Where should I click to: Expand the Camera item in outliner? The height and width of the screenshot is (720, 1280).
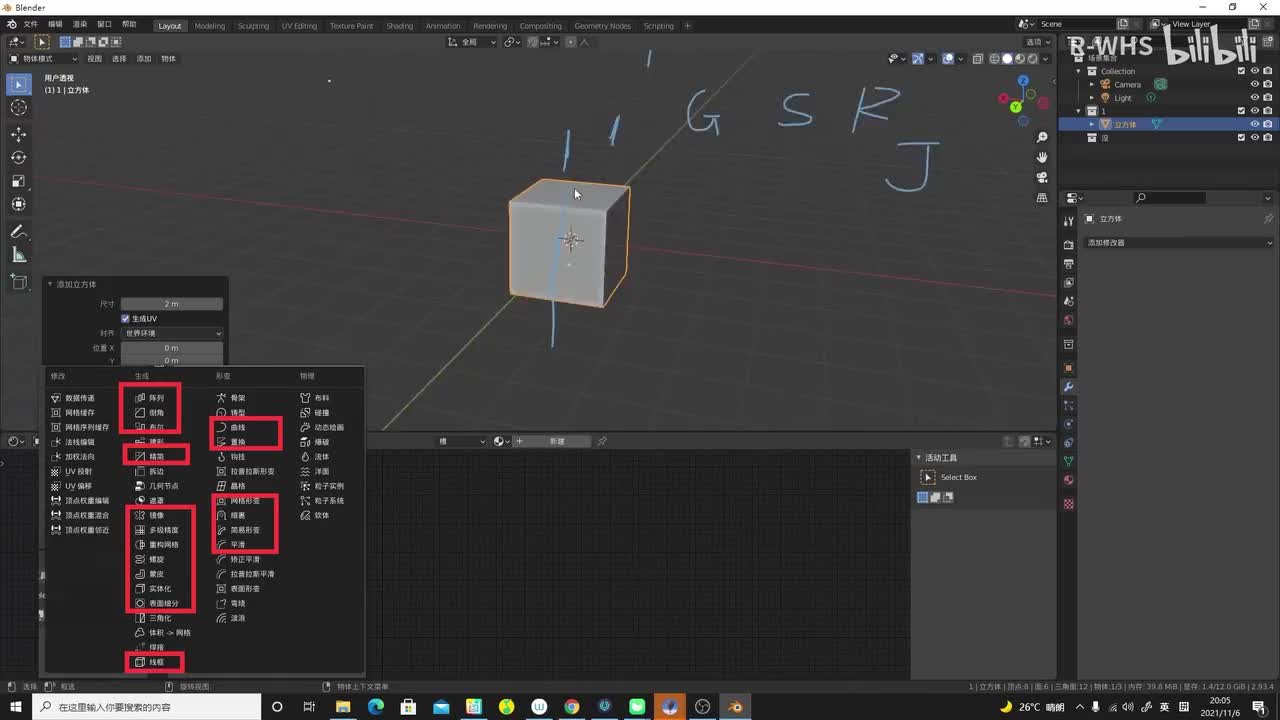click(x=1093, y=84)
